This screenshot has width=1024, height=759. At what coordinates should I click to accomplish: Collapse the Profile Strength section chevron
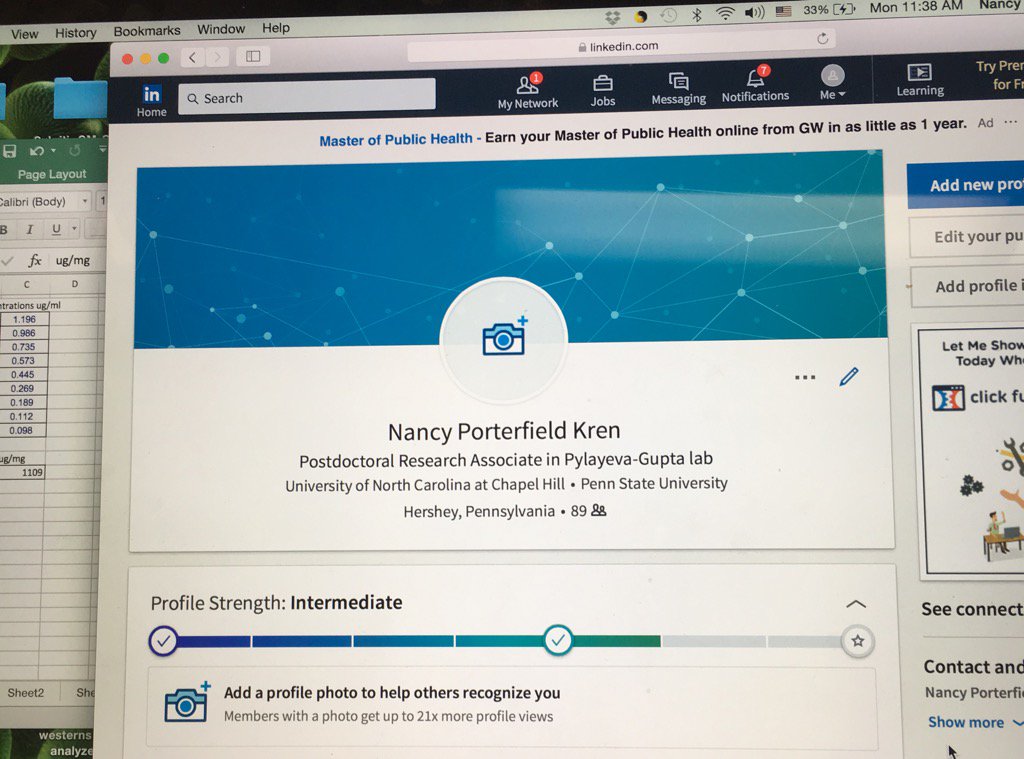point(856,604)
